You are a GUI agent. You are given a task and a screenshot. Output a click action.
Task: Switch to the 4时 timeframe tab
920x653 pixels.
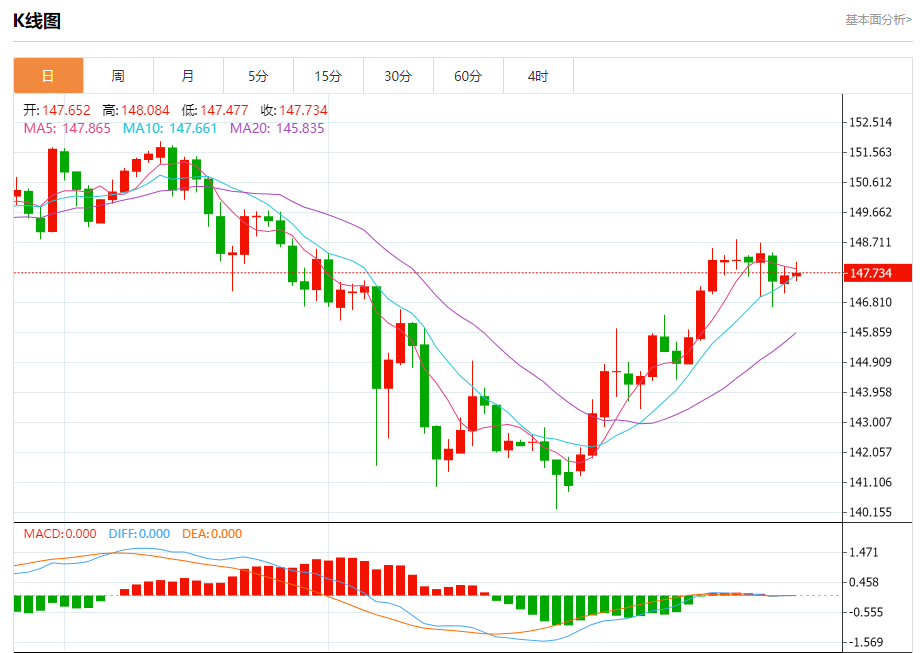coord(538,76)
